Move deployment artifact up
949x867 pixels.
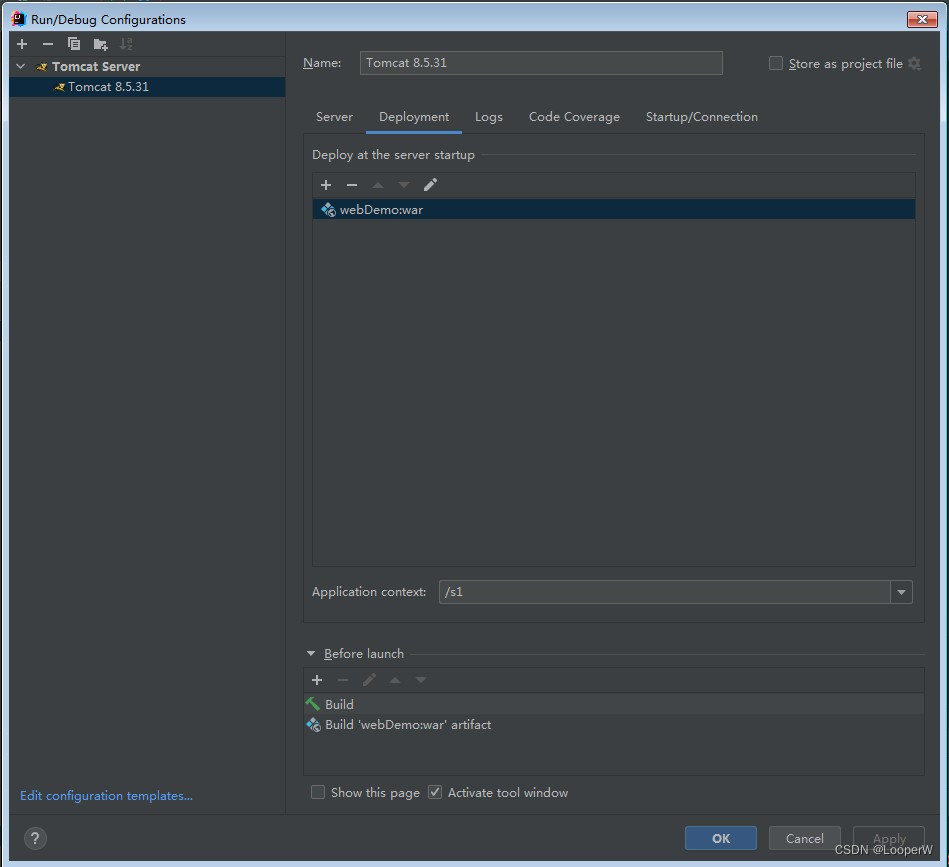point(378,185)
